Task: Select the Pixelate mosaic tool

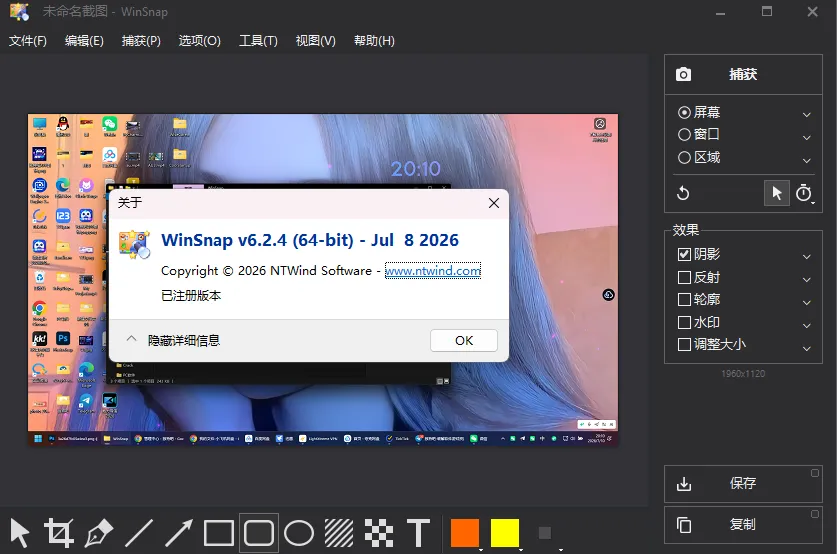Action: [379, 533]
